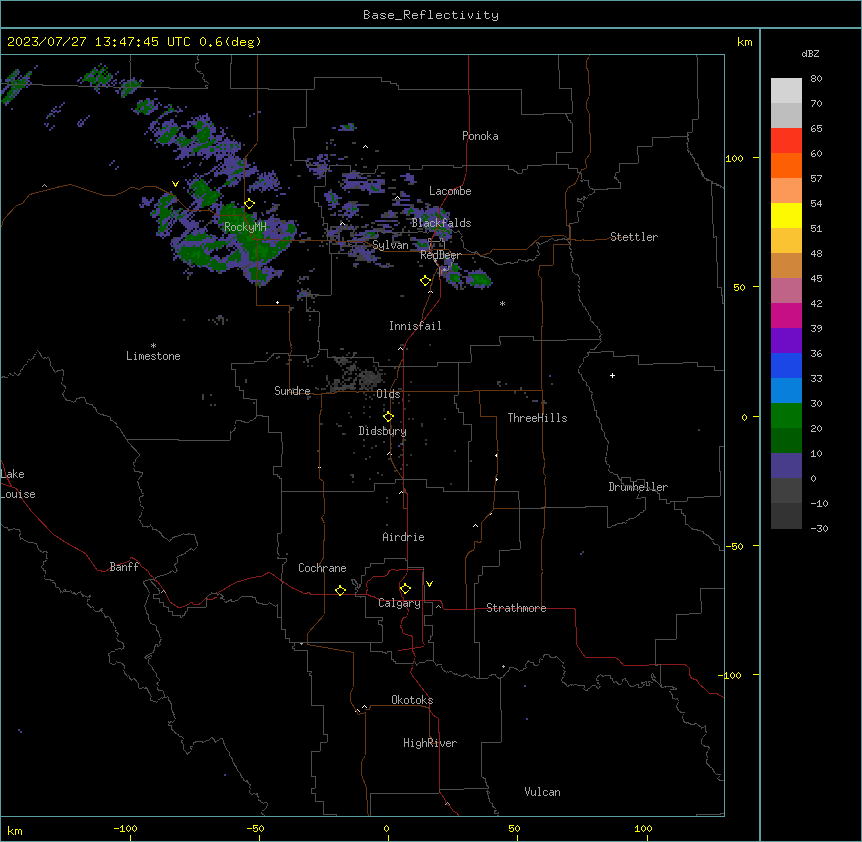Click the Ponoka city label

pos(480,136)
